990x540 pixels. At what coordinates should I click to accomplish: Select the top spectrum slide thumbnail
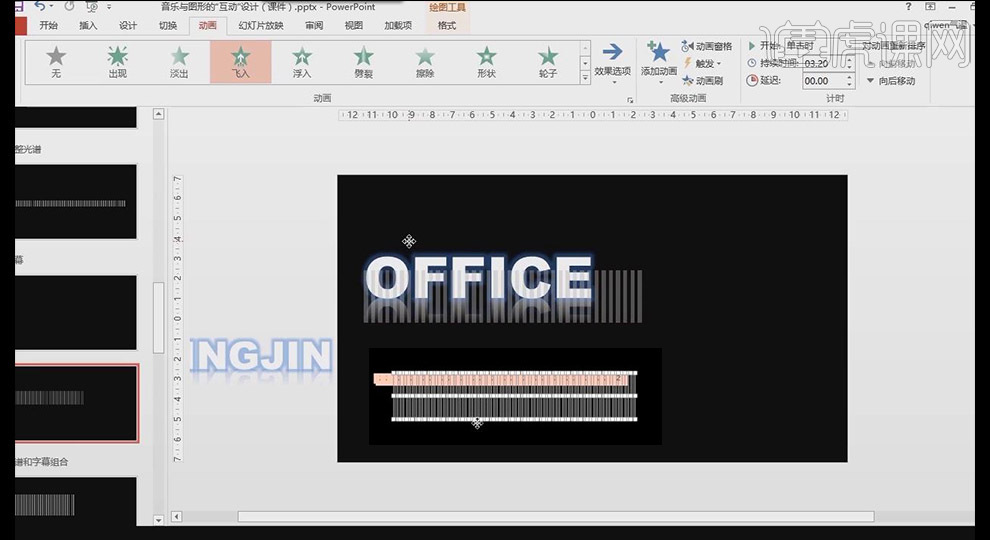click(x=76, y=203)
